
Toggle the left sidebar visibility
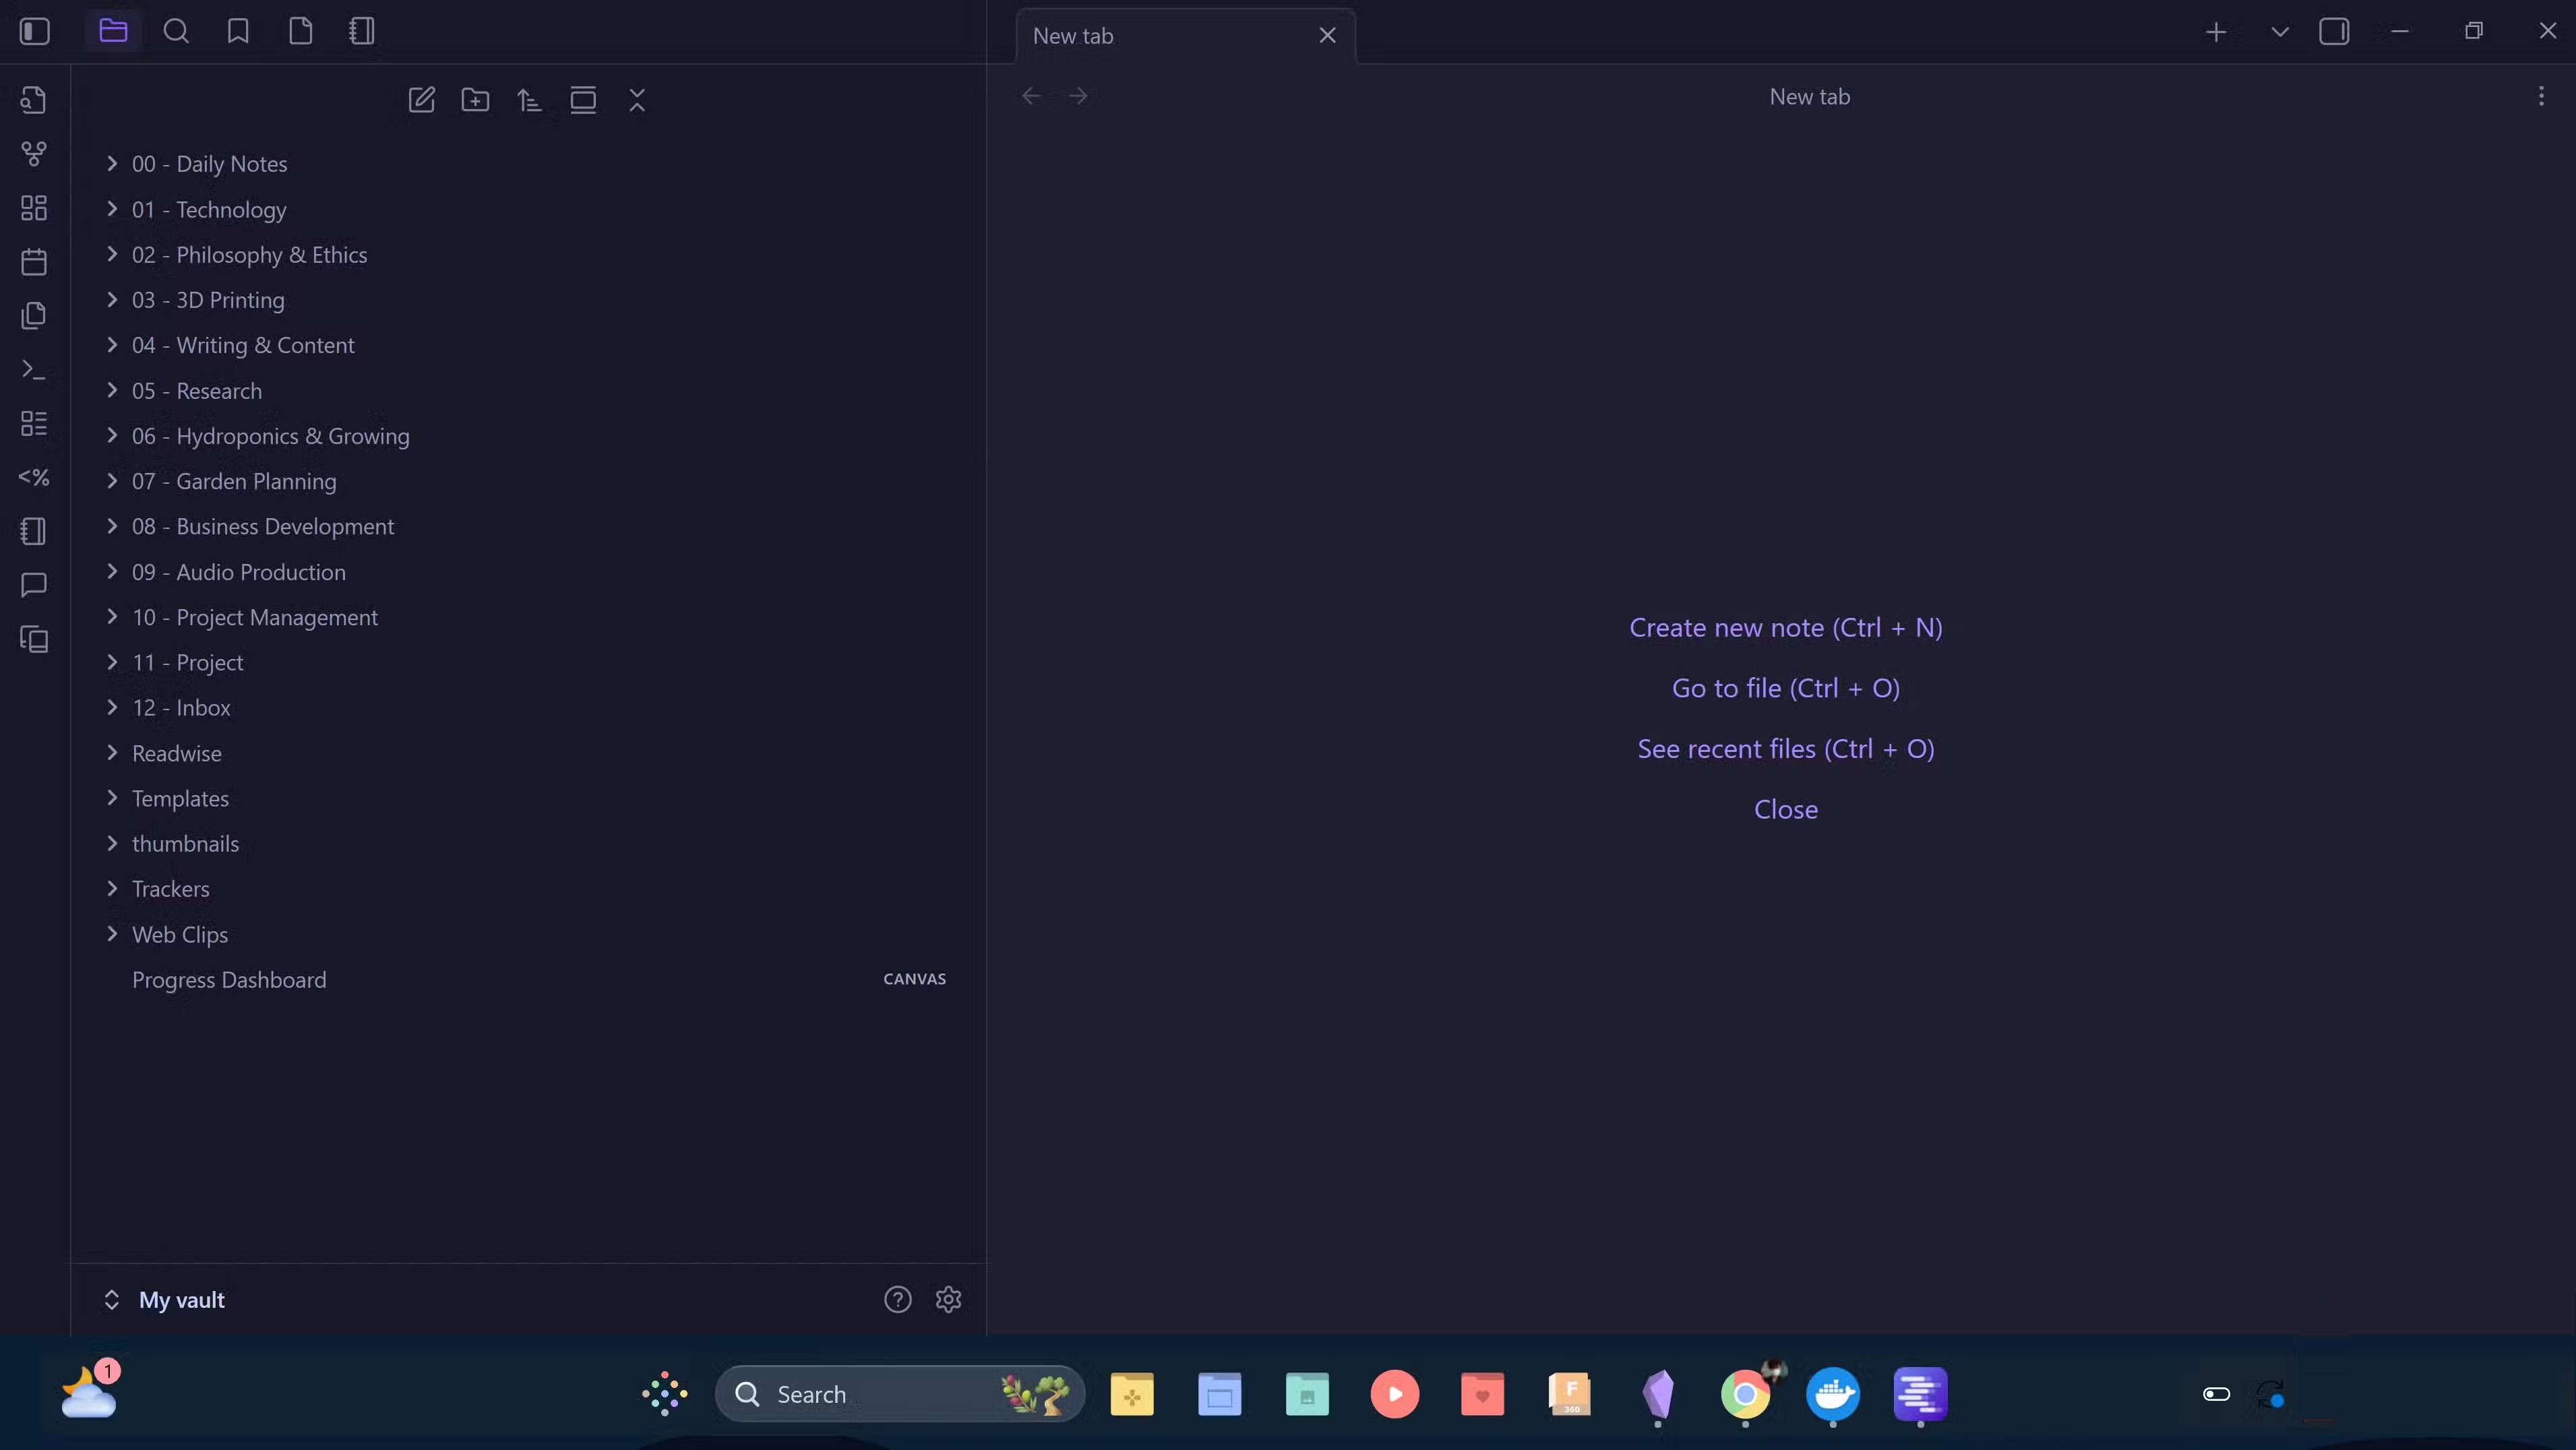tap(34, 31)
